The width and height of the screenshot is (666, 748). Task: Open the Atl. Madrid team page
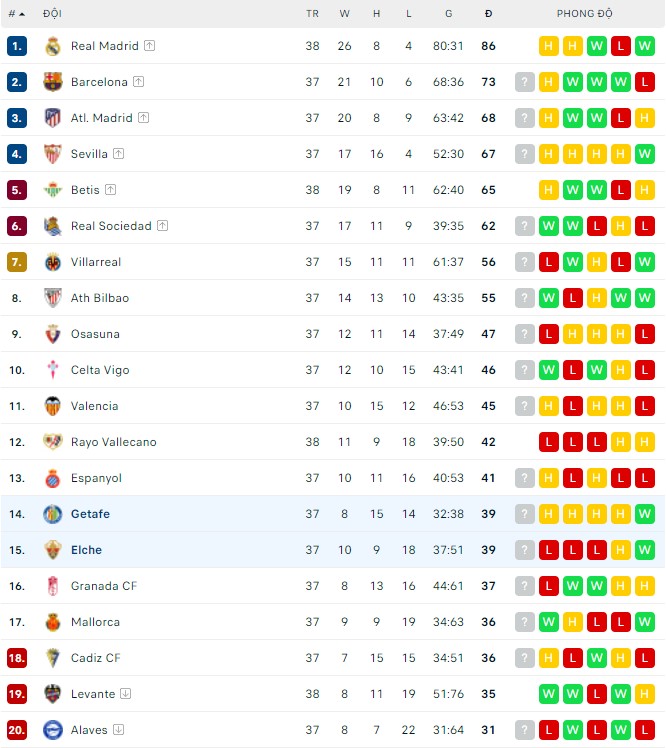click(101, 118)
